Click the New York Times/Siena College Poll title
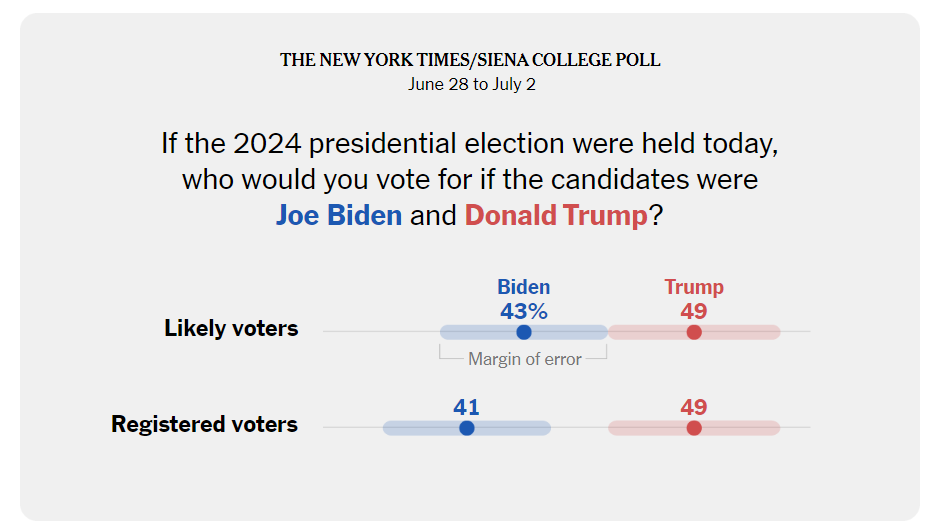 pyautogui.click(x=470, y=60)
